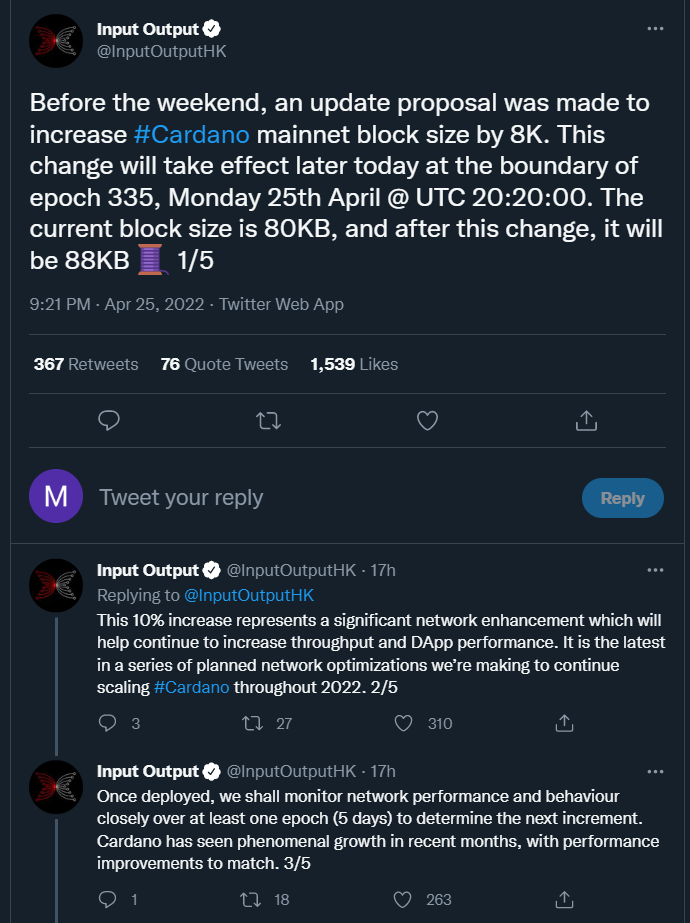
Task: Share the 3/5 thread tweet
Action: click(x=564, y=899)
